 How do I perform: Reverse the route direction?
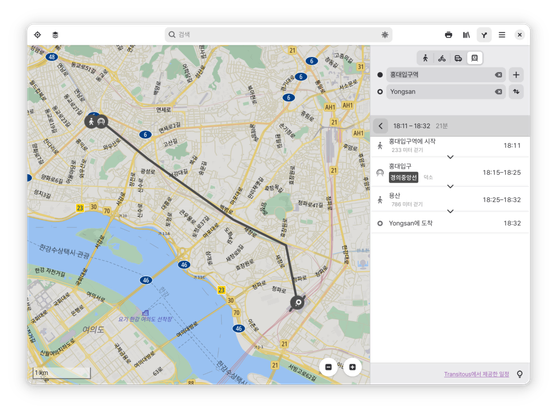(x=516, y=92)
